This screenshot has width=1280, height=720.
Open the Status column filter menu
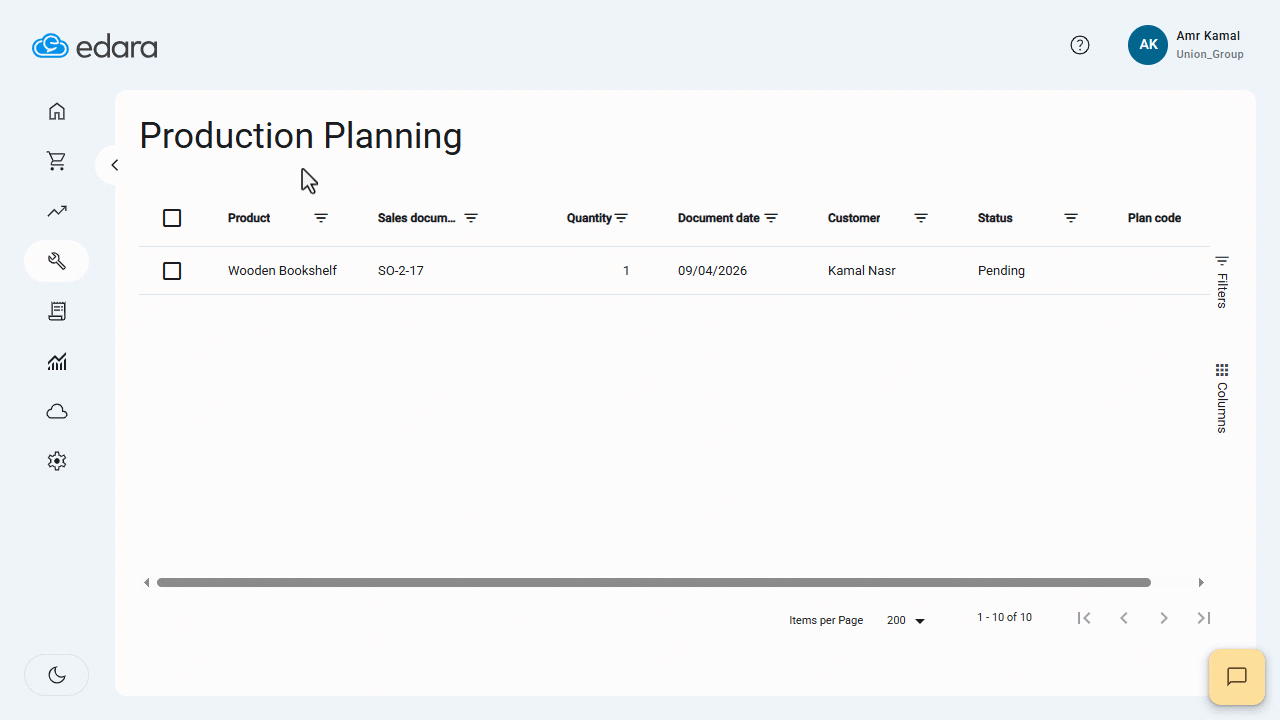[x=1071, y=218]
